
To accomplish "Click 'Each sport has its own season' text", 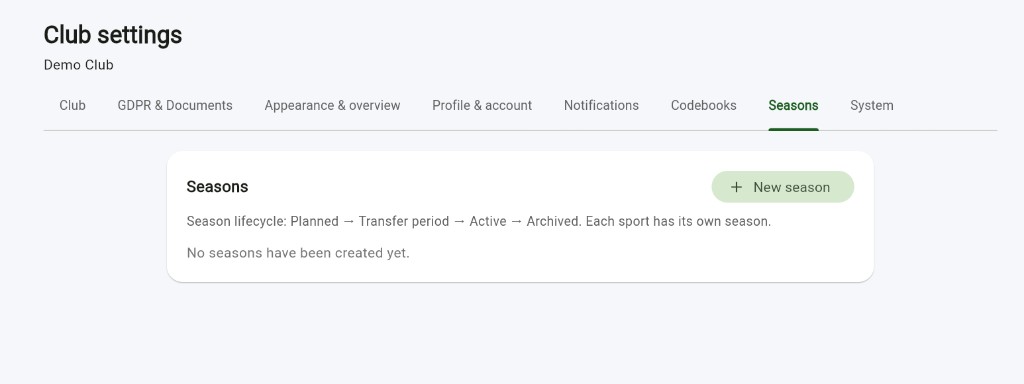I will point(679,221).
